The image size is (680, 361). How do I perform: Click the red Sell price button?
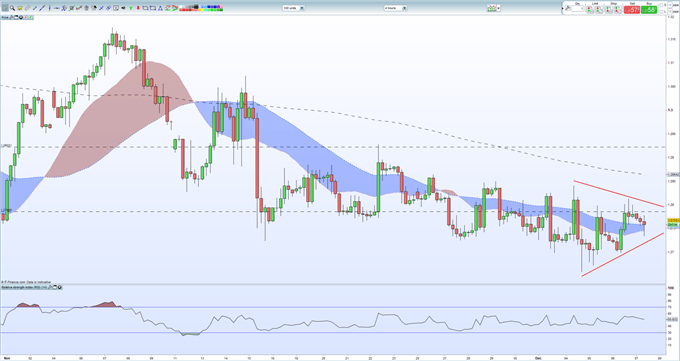(632, 10)
